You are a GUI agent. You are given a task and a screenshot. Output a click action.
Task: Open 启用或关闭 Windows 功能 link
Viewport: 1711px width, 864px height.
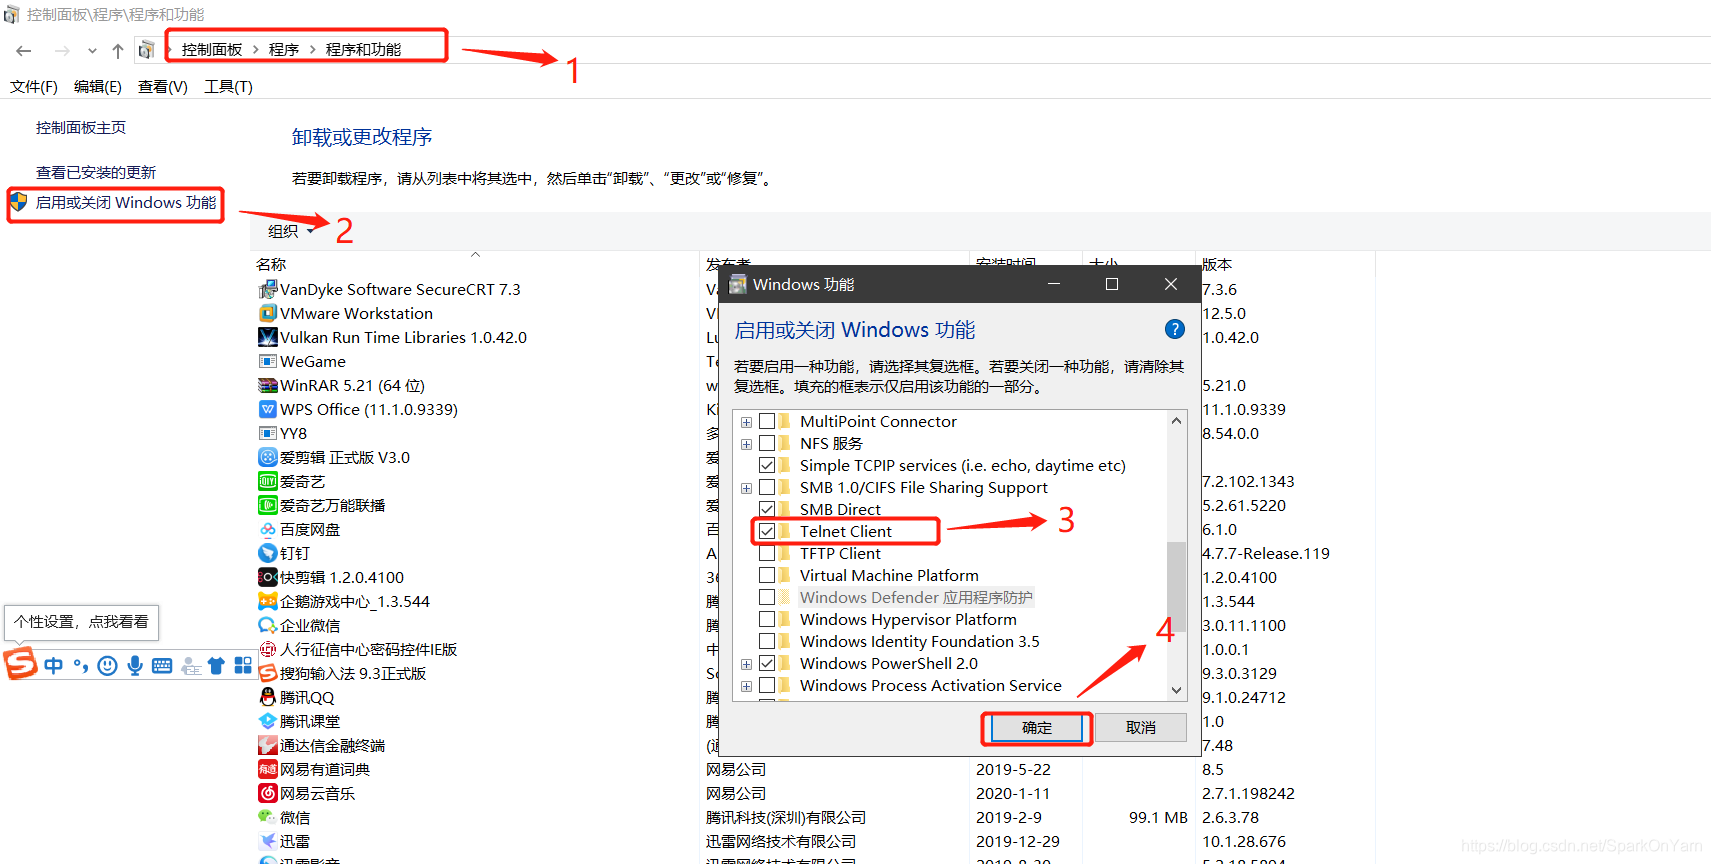point(126,203)
